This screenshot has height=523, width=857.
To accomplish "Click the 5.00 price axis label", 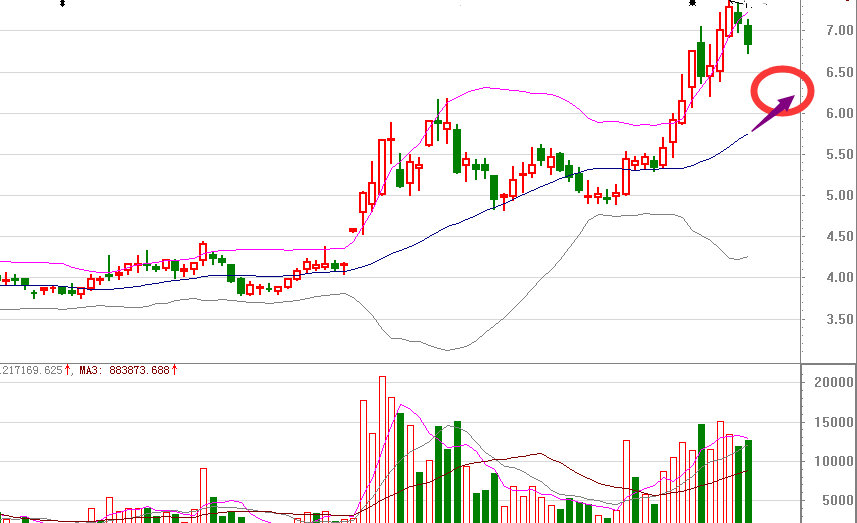I will pyautogui.click(x=840, y=195).
